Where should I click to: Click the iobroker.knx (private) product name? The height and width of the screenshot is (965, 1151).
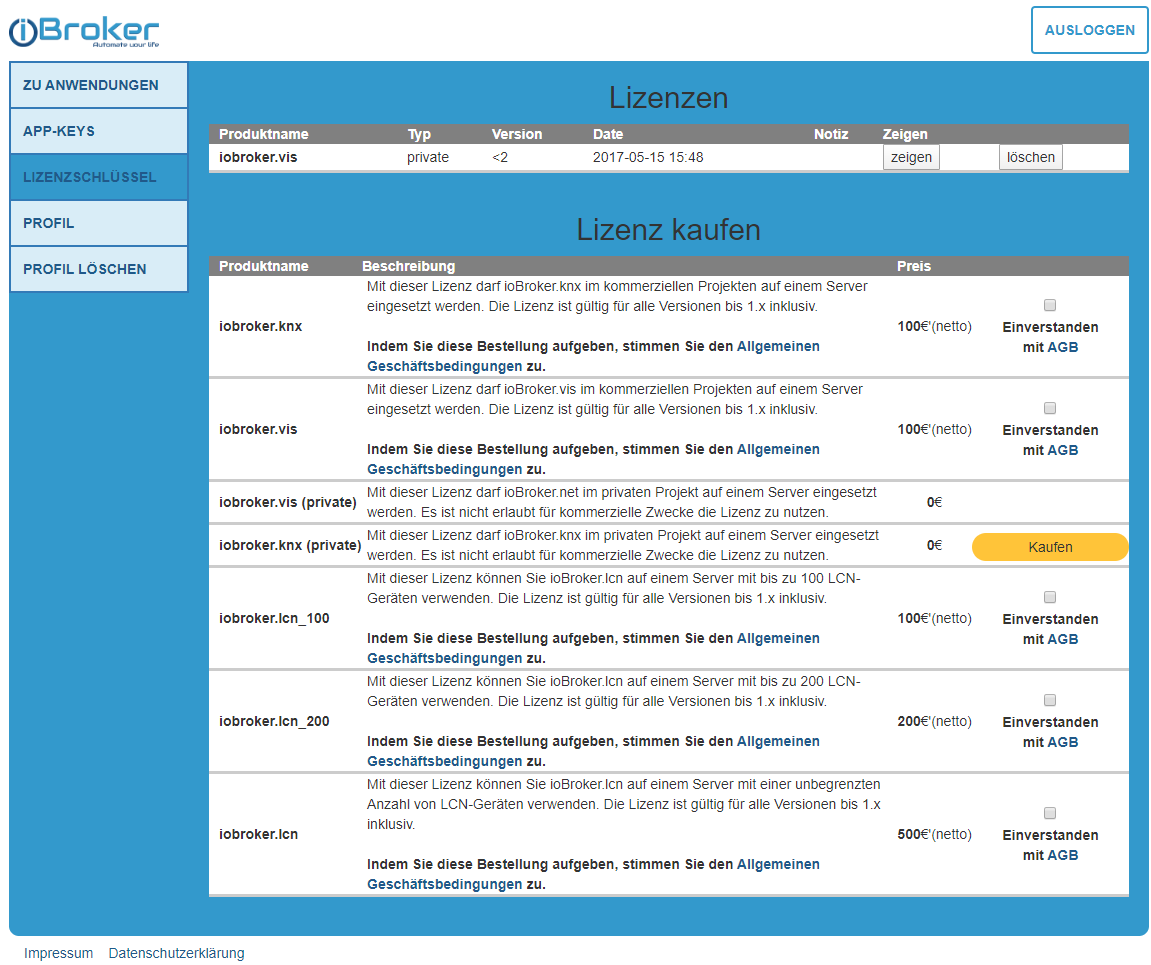(x=290, y=545)
